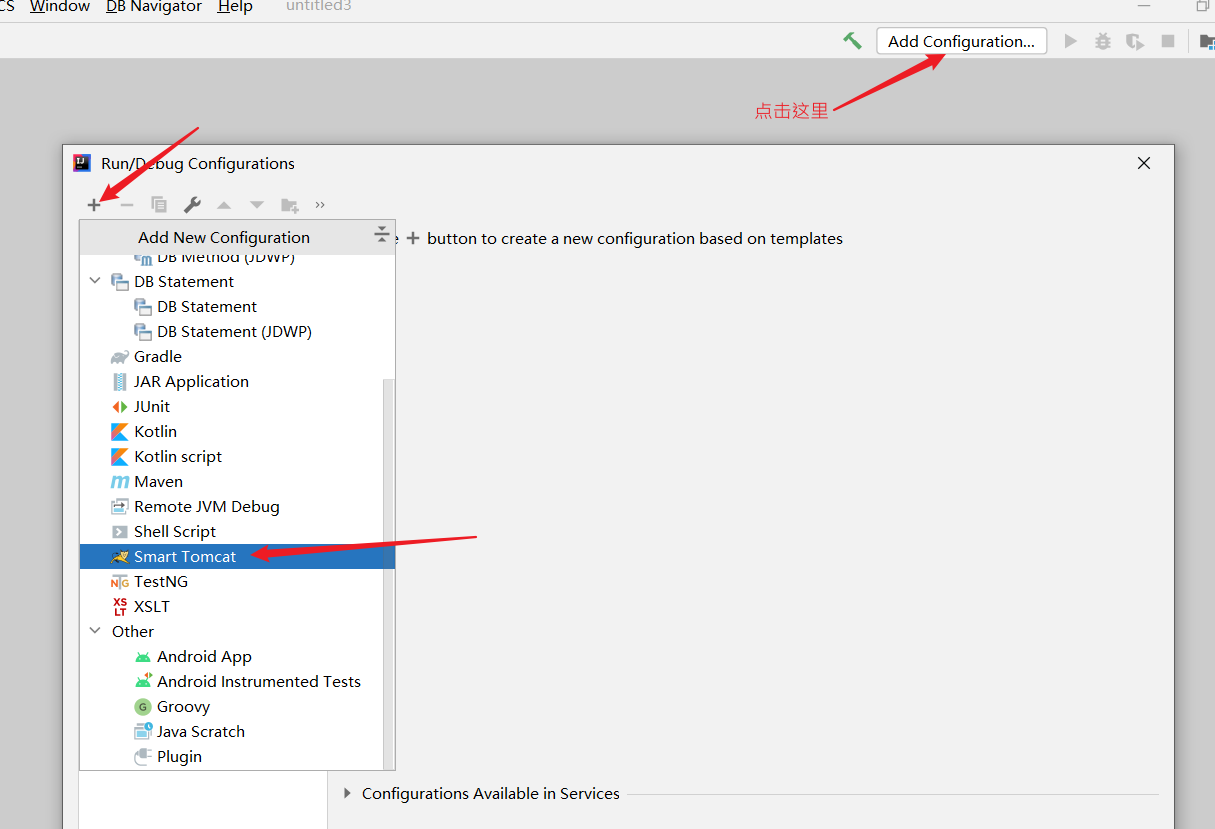The width and height of the screenshot is (1215, 829).
Task: Click the Debug bug icon in toolbar
Action: [1103, 41]
